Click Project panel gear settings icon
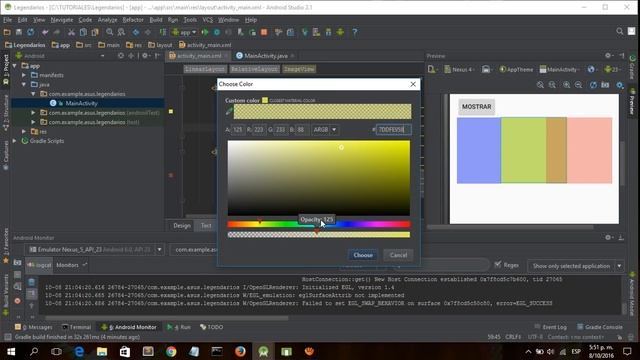640x360 pixels. tap(145, 56)
